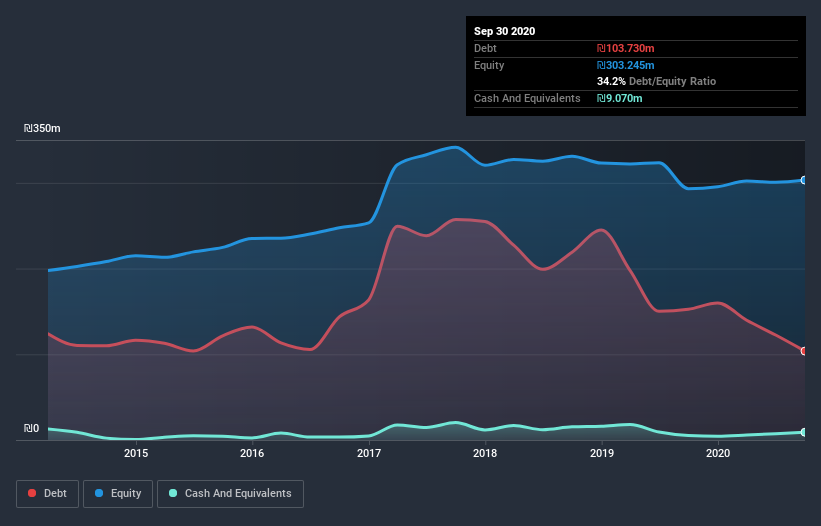Click the ₪350m y-axis label

pyautogui.click(x=42, y=129)
